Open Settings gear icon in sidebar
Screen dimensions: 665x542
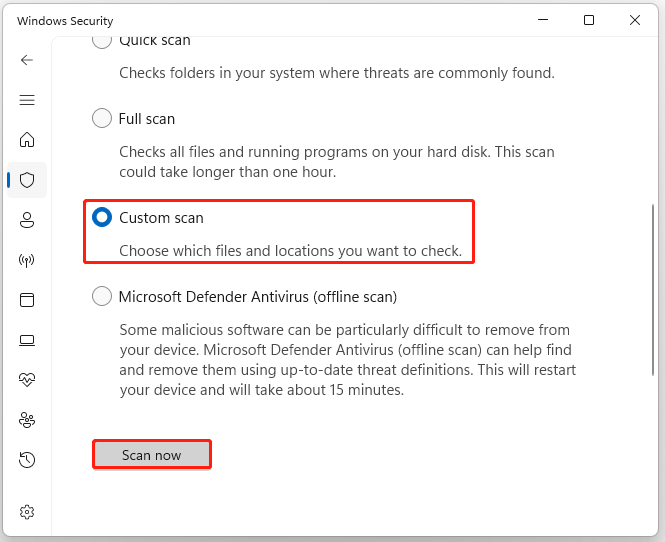[x=27, y=512]
